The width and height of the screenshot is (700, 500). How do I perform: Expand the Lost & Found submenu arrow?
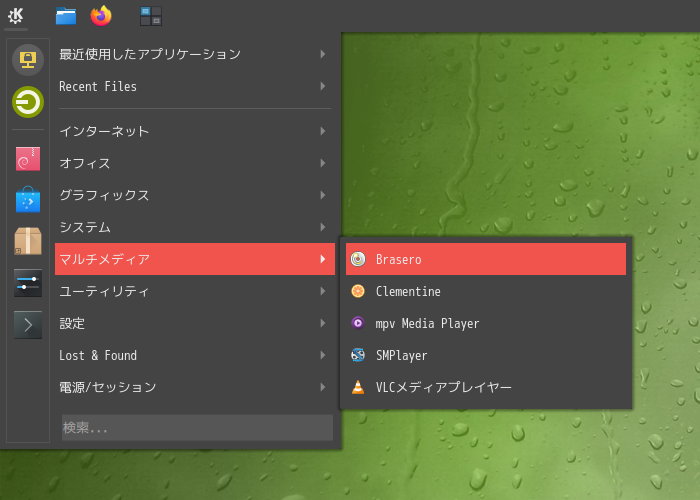pyautogui.click(x=323, y=355)
